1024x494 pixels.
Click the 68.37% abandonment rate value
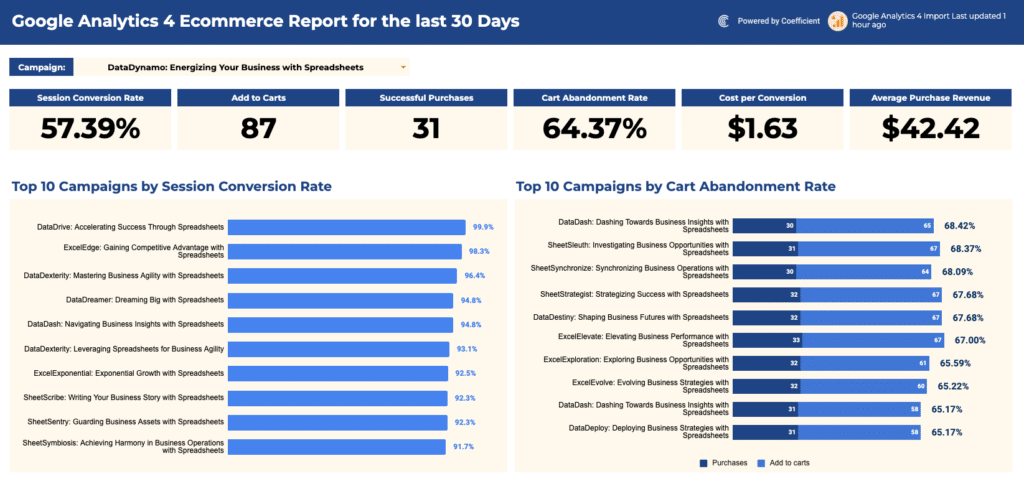[966, 249]
